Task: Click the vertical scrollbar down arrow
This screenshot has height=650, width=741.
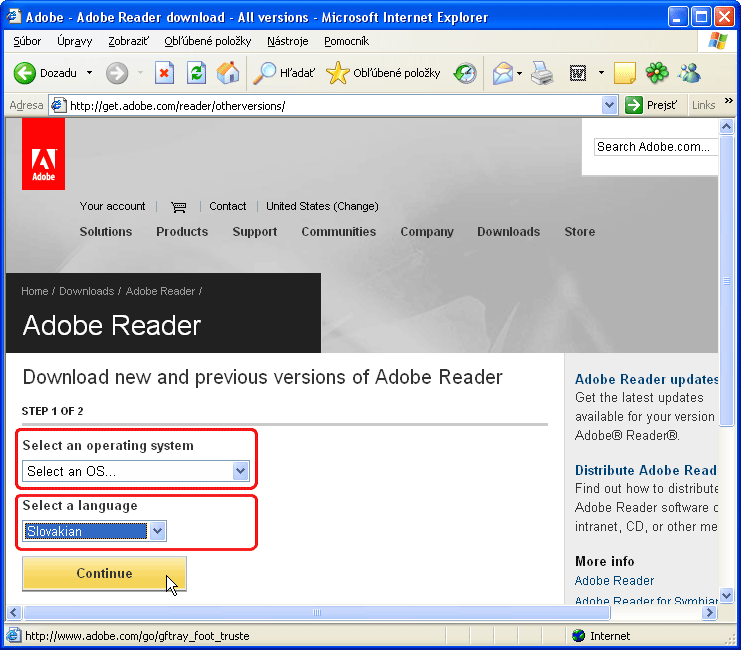Action: (726, 595)
